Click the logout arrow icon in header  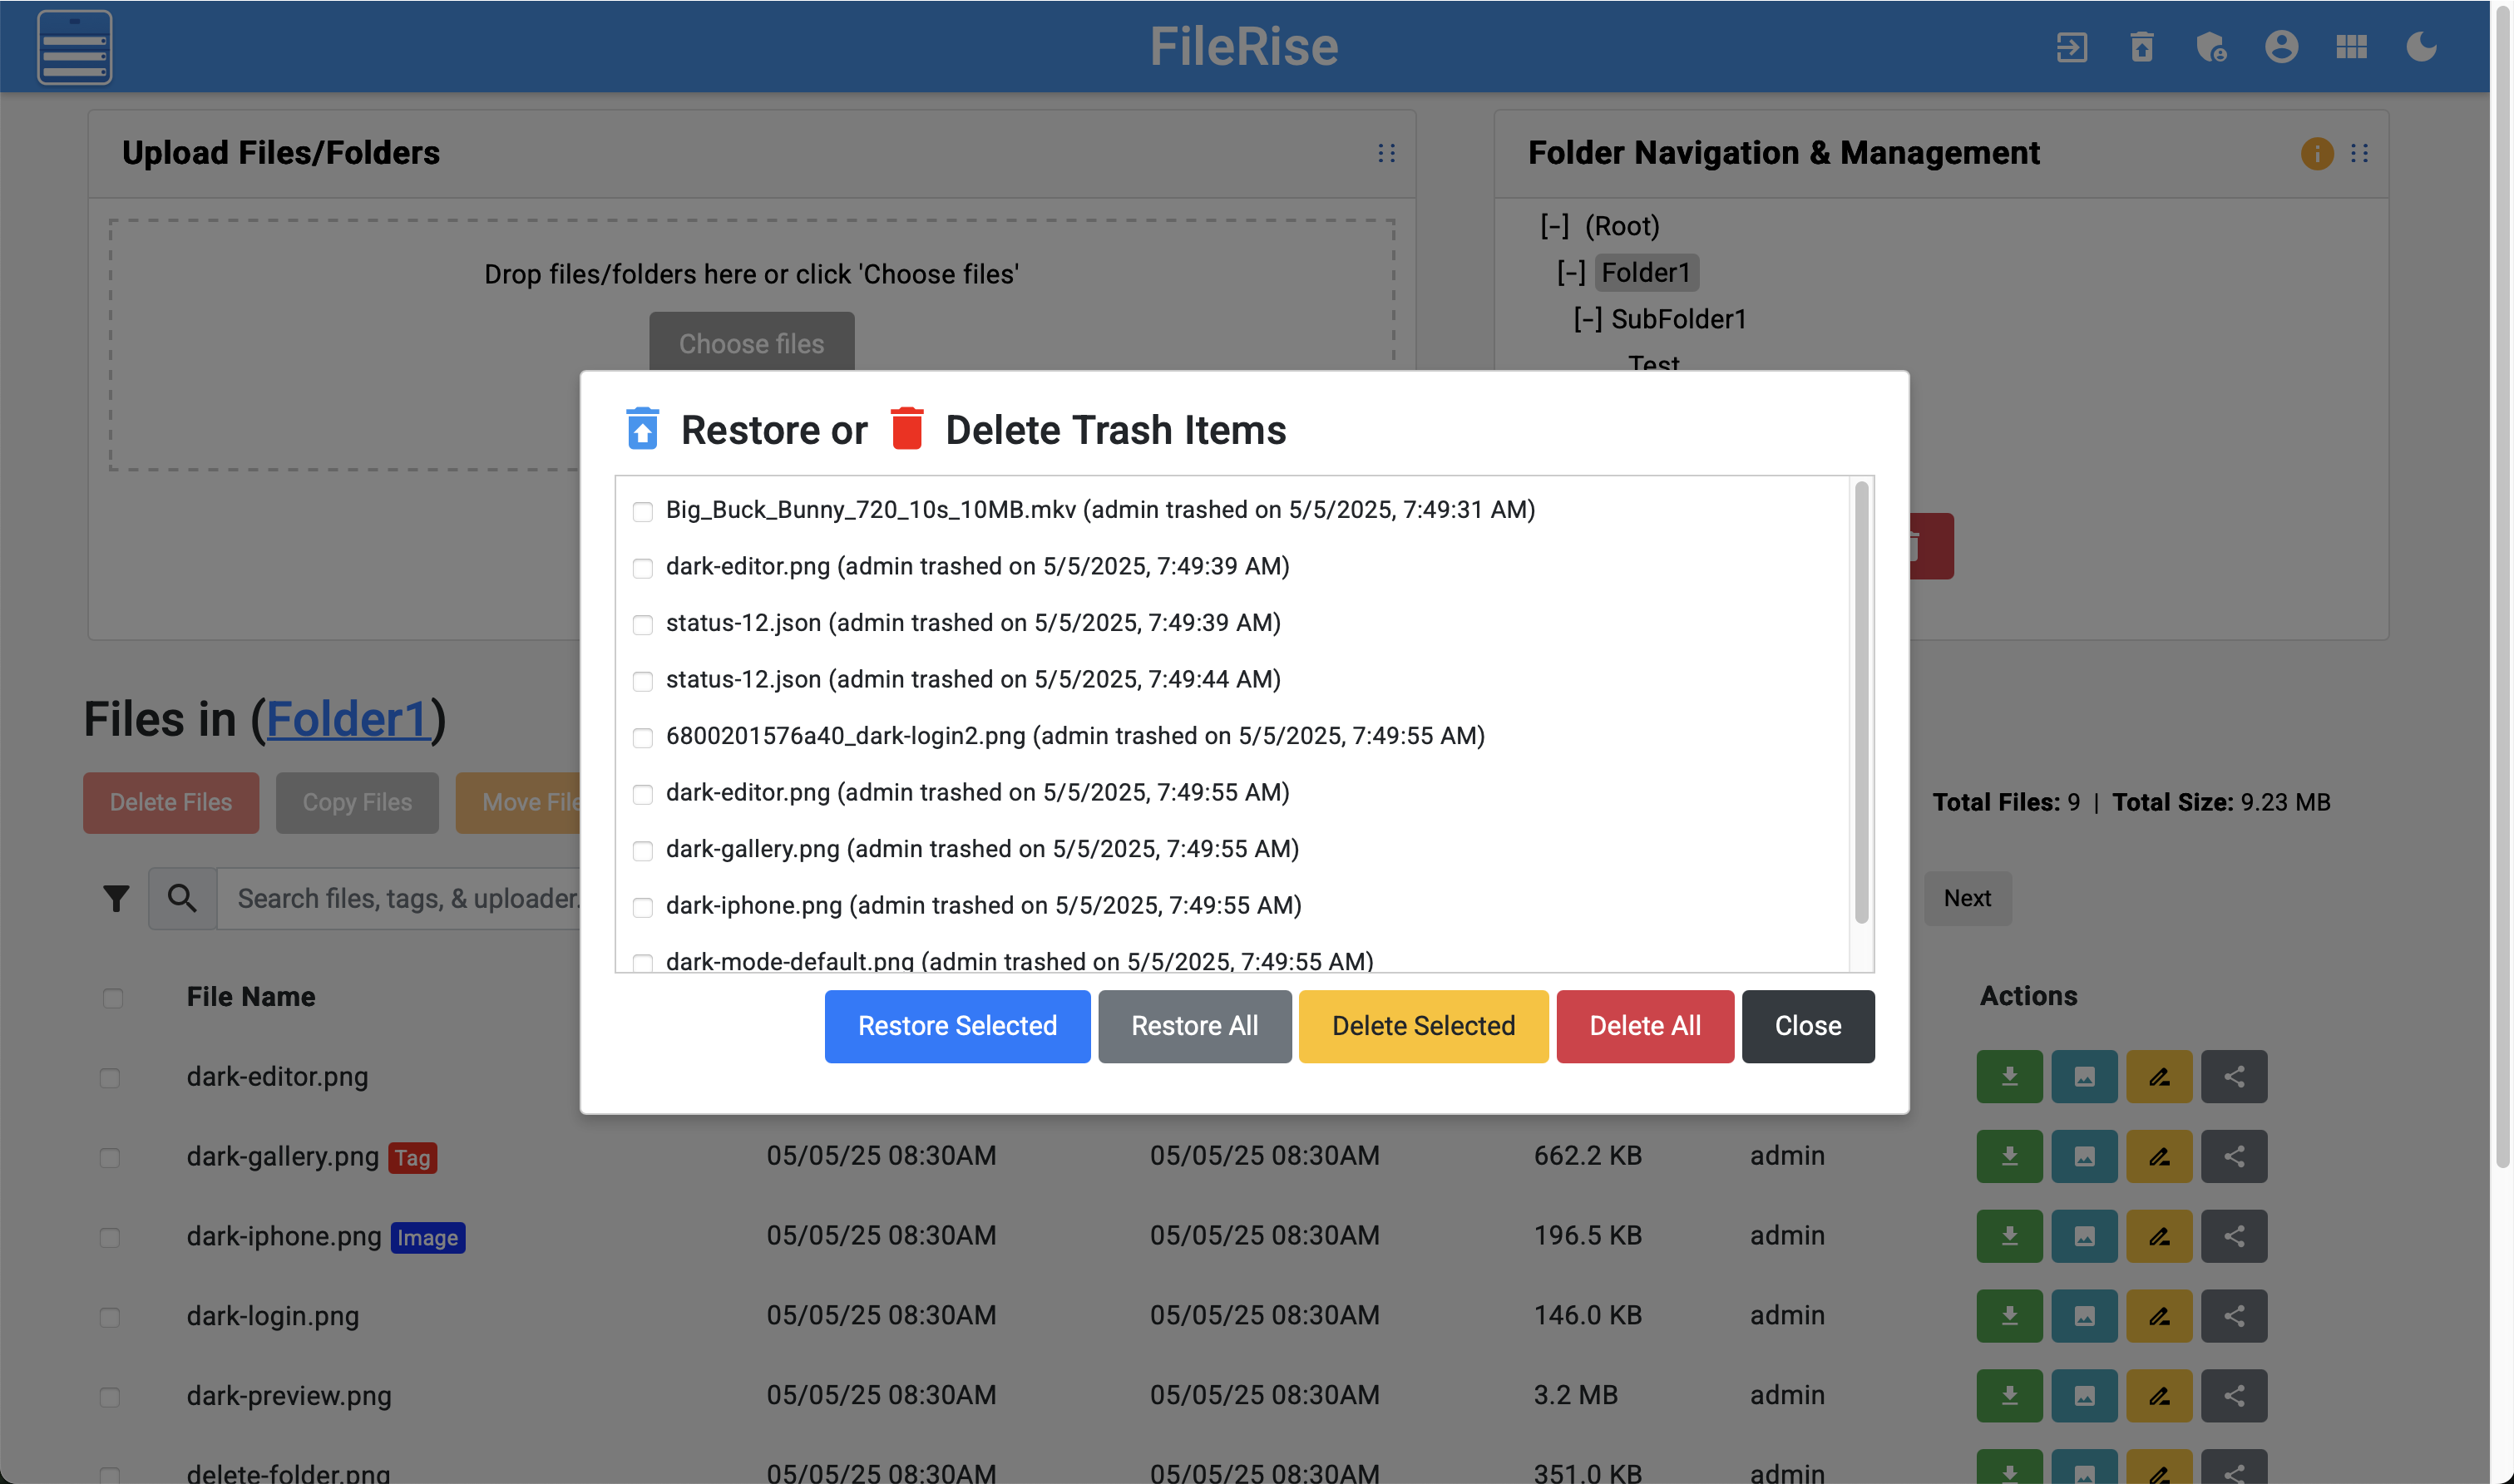click(x=2071, y=47)
